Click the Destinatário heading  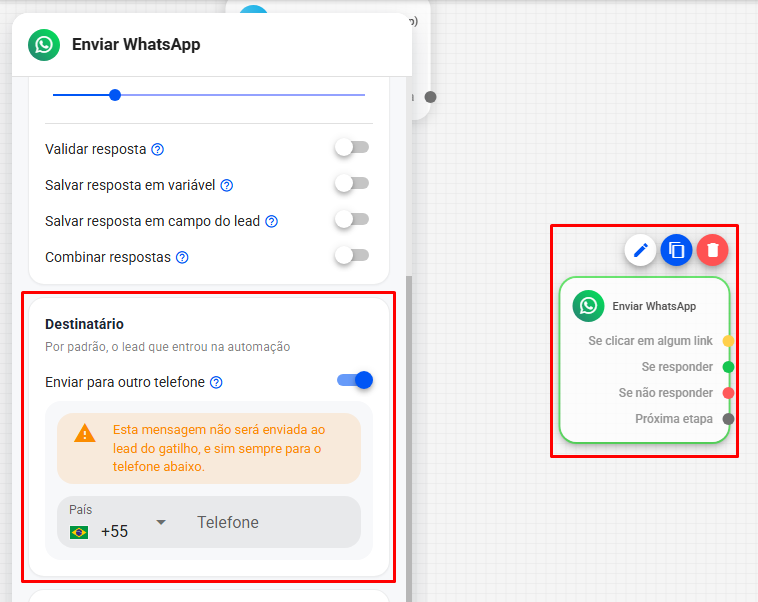tap(84, 324)
